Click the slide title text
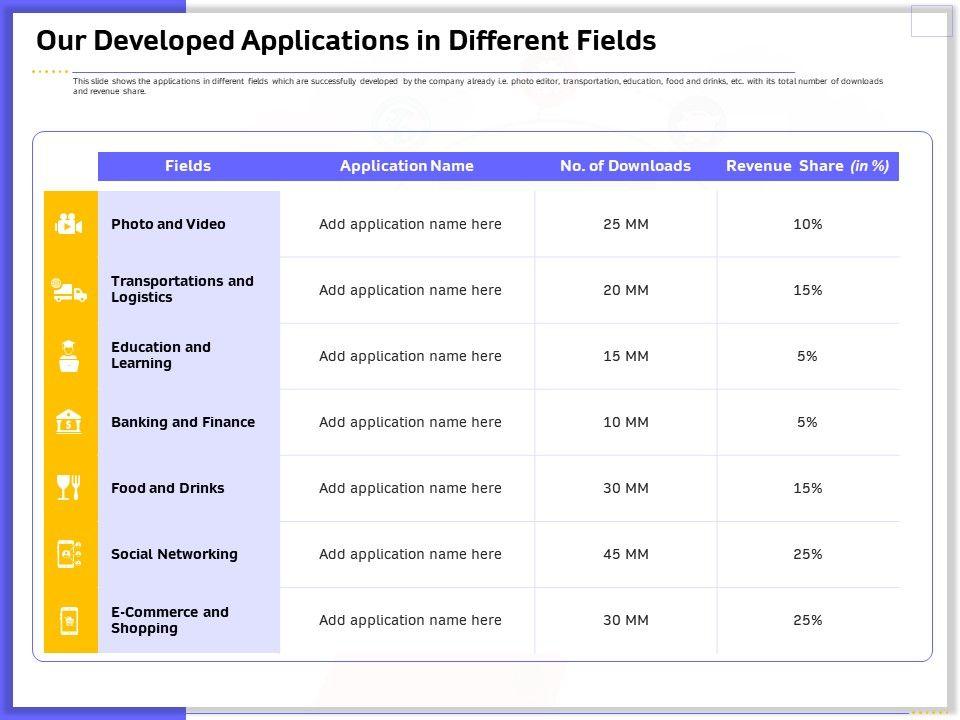The width and height of the screenshot is (960, 720). pos(346,41)
